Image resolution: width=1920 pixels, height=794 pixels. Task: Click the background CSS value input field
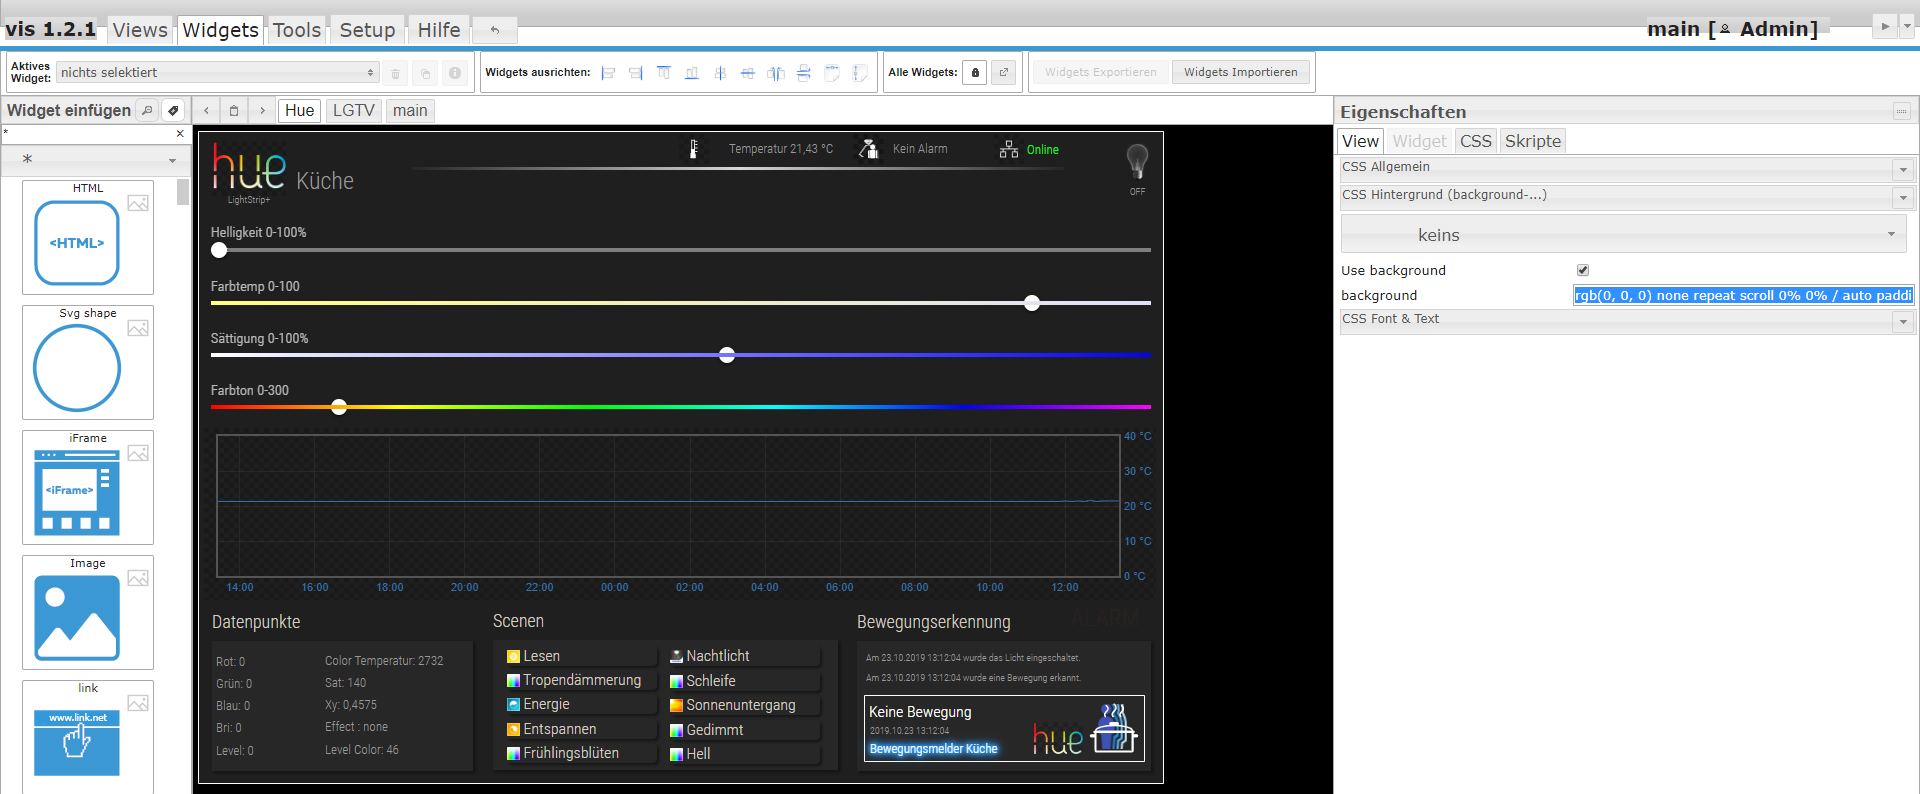point(1743,295)
